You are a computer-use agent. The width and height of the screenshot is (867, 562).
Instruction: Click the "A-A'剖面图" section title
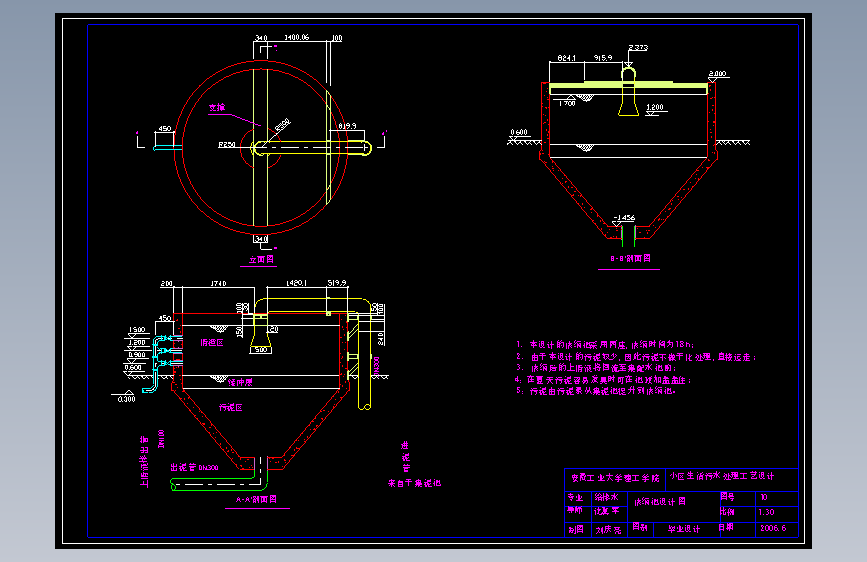(x=257, y=499)
